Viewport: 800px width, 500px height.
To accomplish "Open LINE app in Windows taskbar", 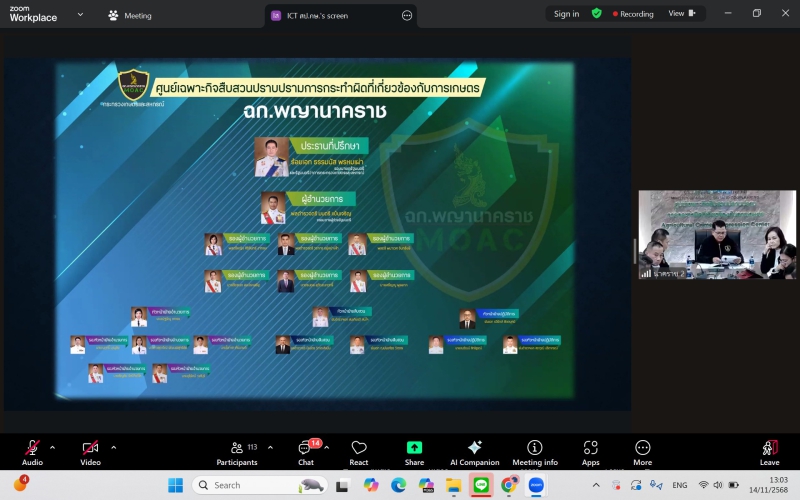I will click(x=481, y=485).
